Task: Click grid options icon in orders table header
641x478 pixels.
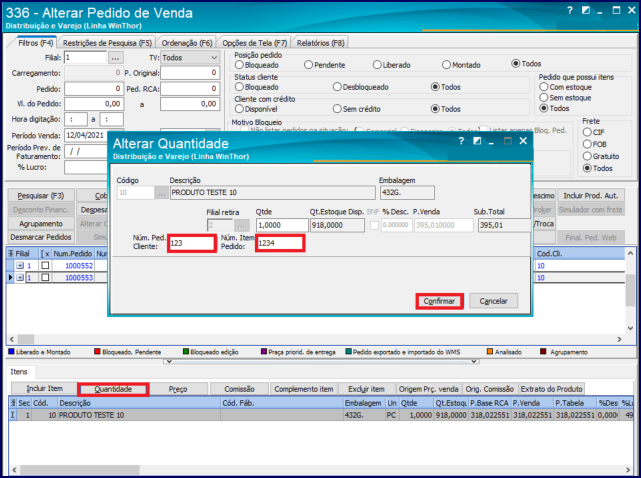Action: [x=11, y=254]
